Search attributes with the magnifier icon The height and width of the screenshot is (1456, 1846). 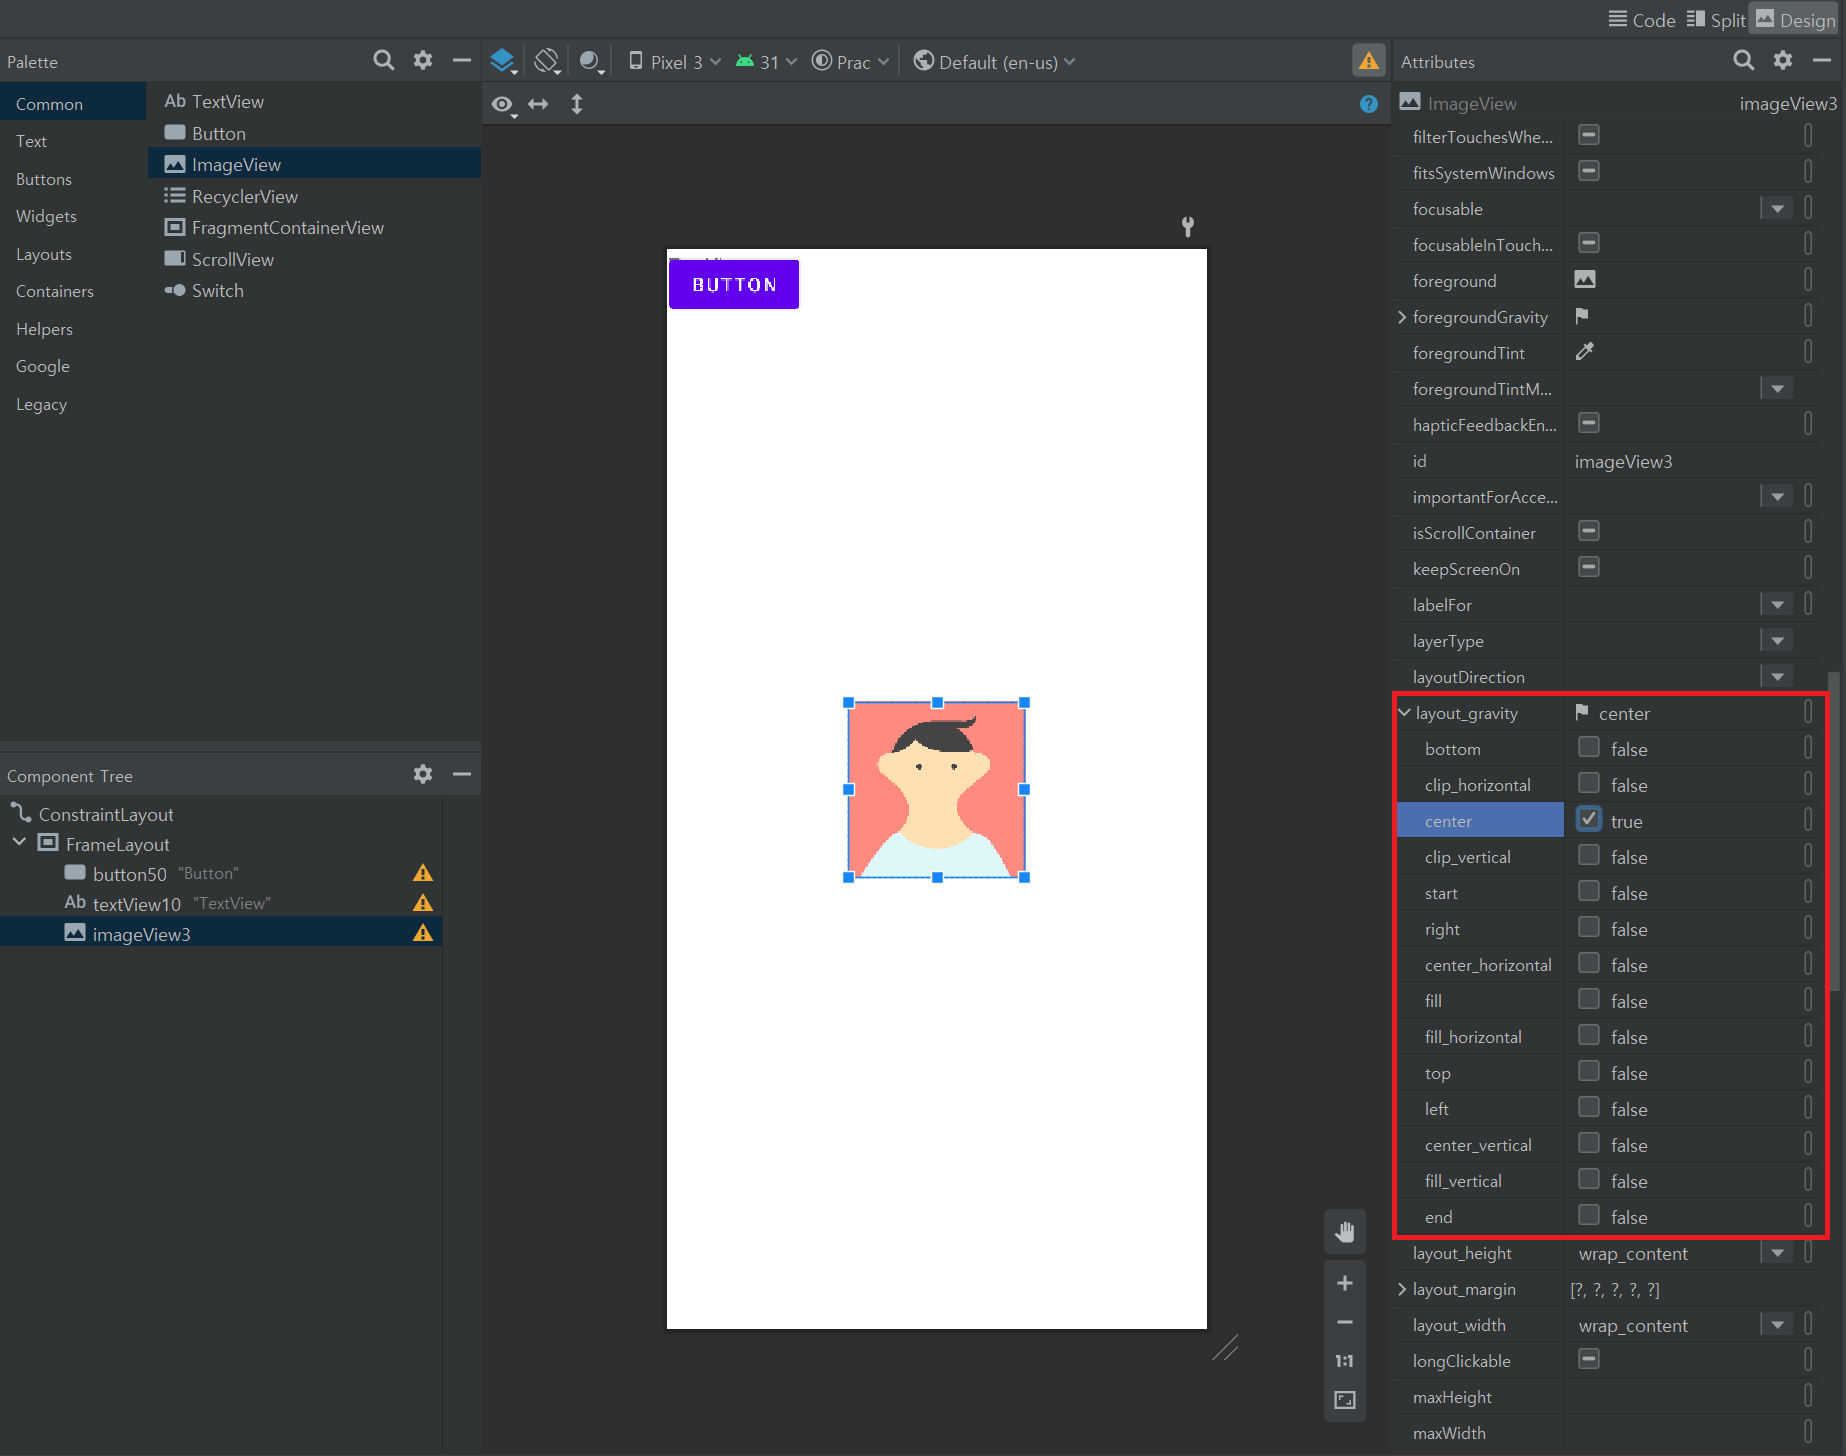point(1743,61)
